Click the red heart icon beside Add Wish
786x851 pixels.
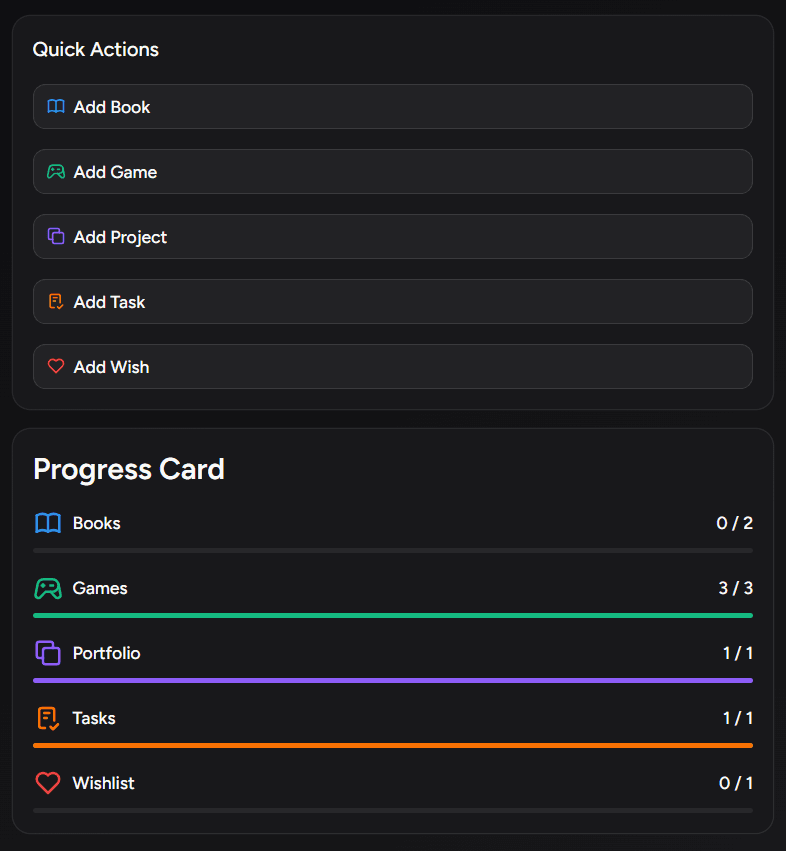coord(56,367)
